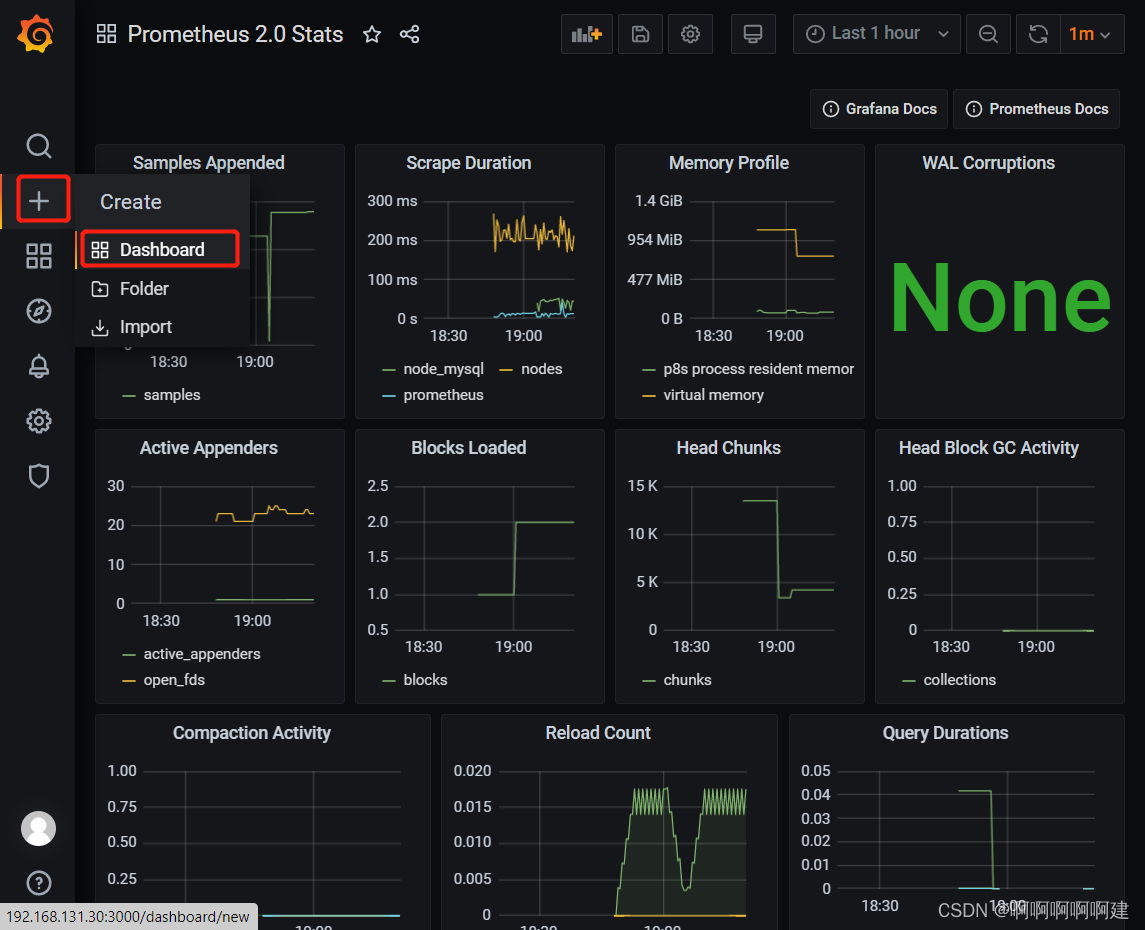Click the Grafana logo home icon
This screenshot has height=930, width=1145.
(36, 35)
